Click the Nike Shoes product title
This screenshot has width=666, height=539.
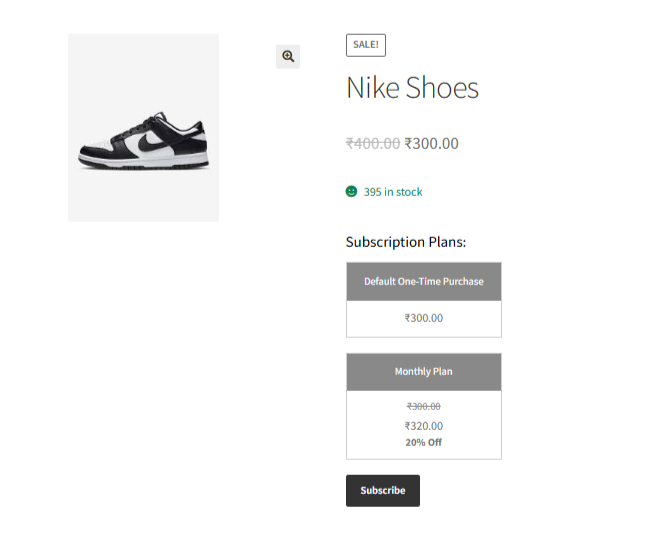tap(412, 88)
